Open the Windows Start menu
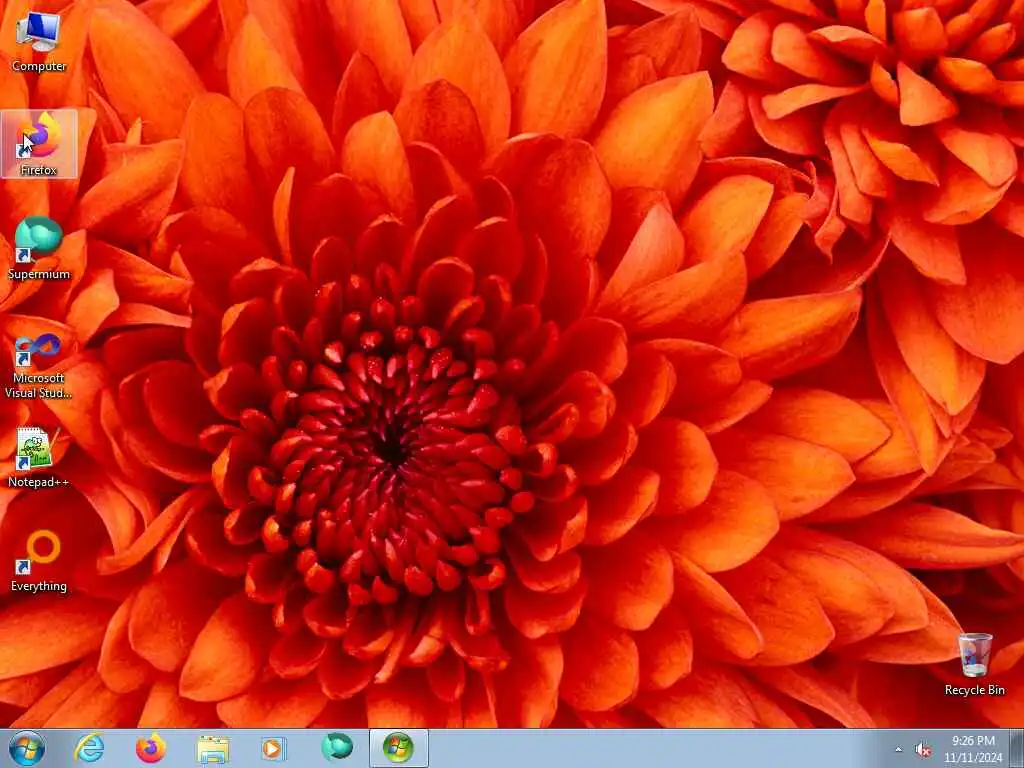Screen dimensions: 1024x768 (27, 748)
